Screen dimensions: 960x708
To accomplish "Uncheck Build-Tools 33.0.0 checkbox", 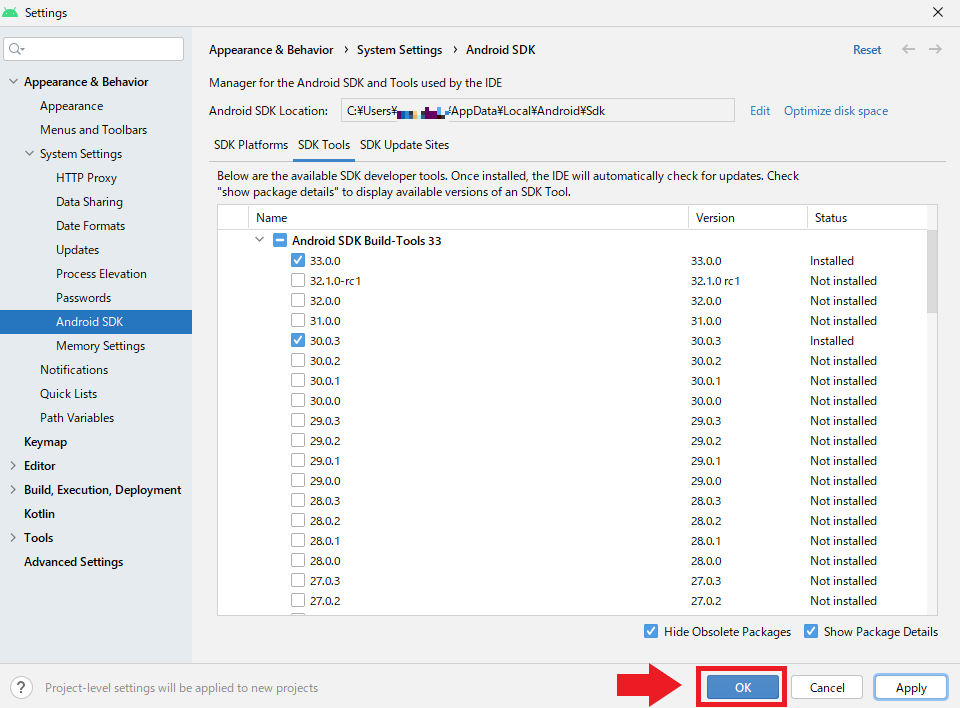I will (x=298, y=260).
